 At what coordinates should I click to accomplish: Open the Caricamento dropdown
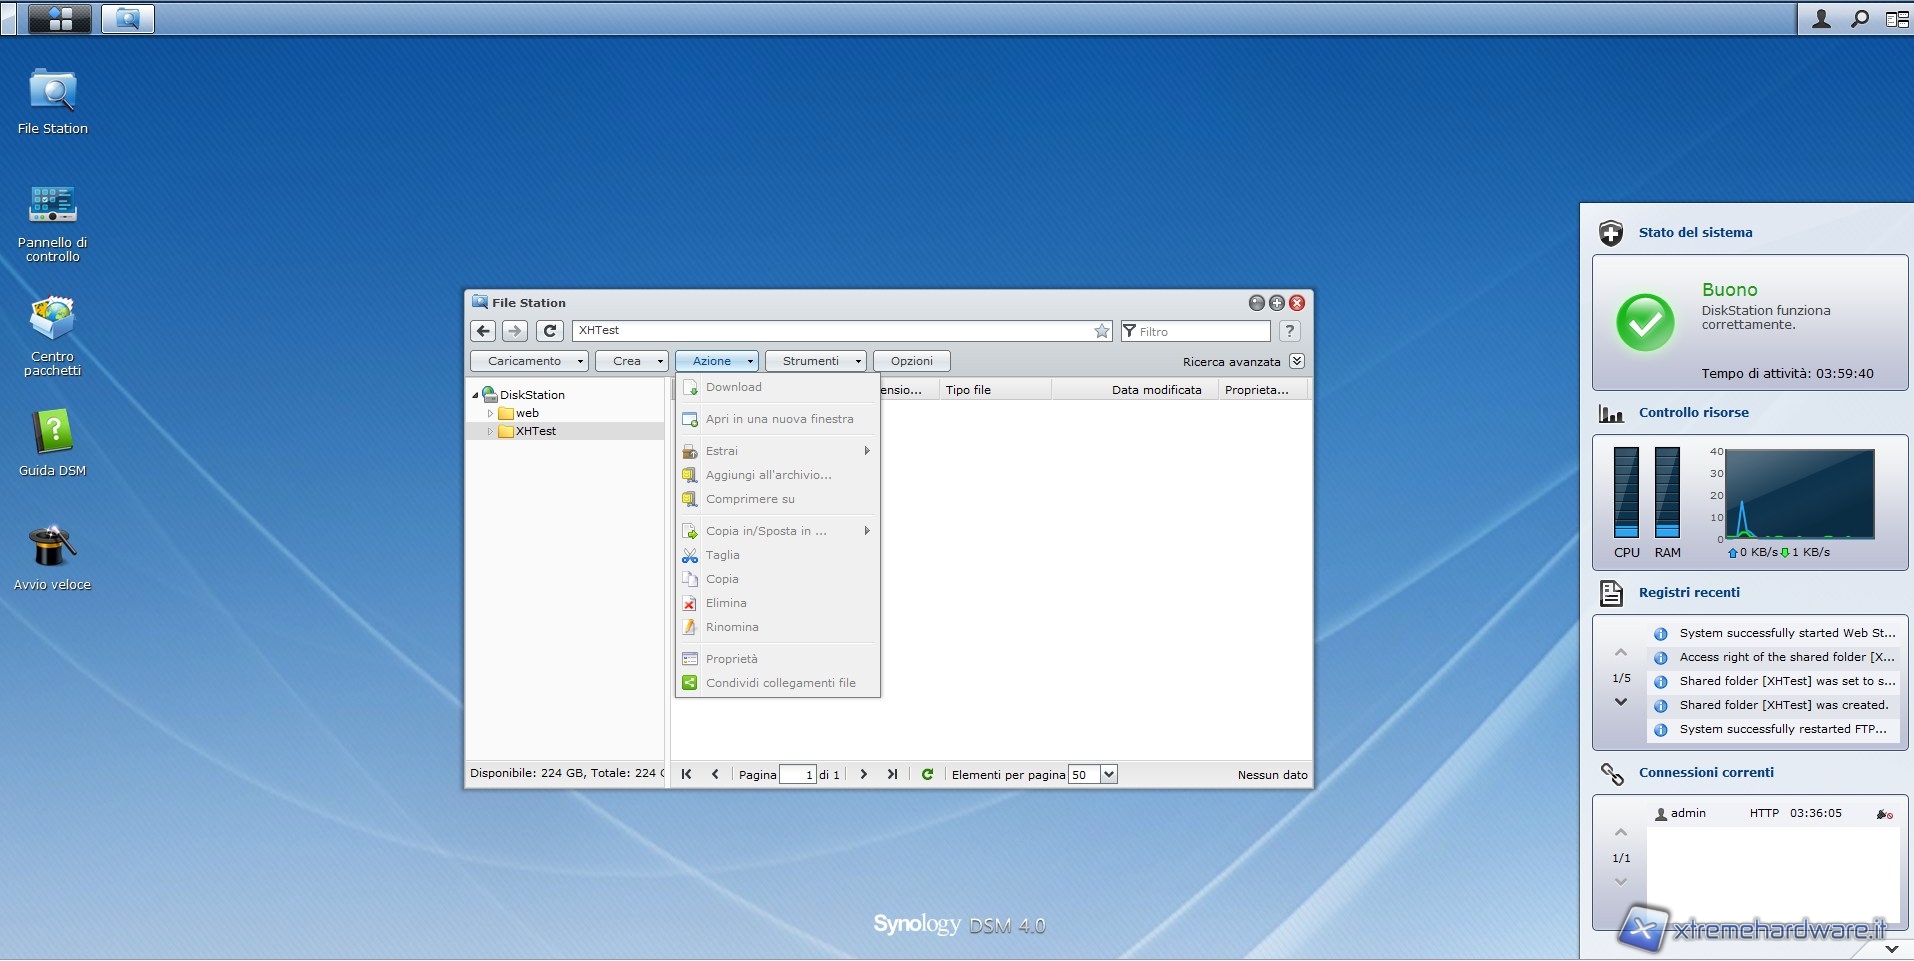point(529,361)
